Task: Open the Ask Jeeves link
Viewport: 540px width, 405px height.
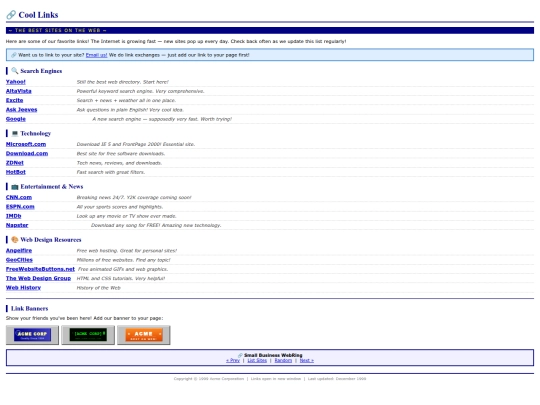Action: point(21,110)
